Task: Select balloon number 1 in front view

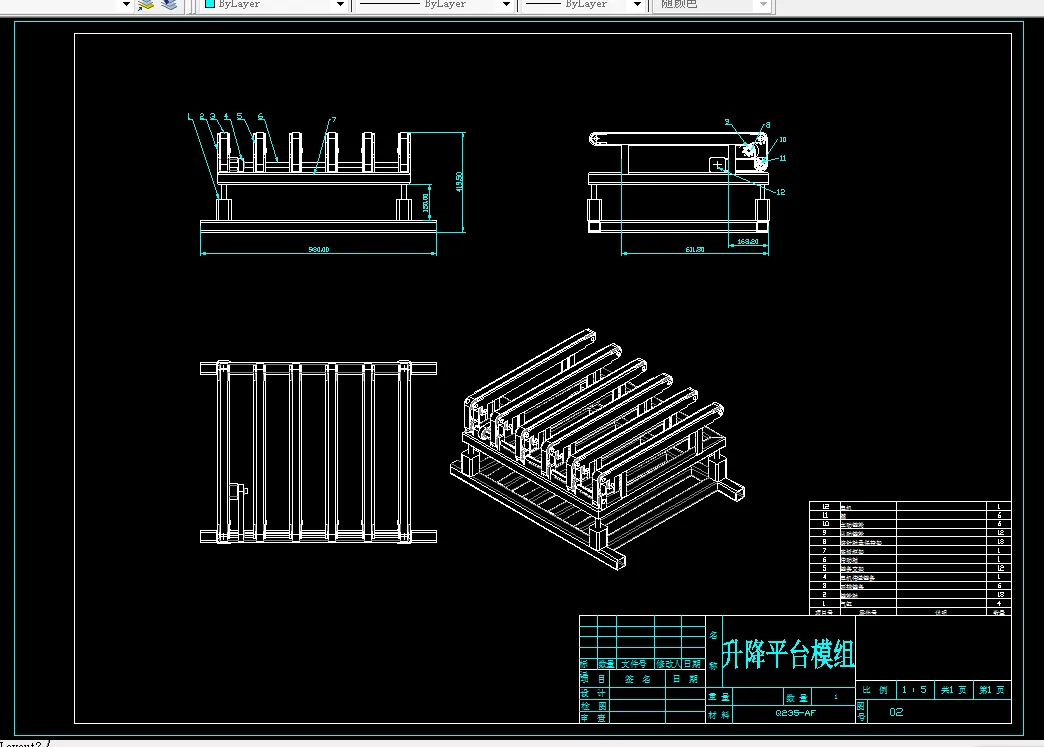Action: (190, 117)
